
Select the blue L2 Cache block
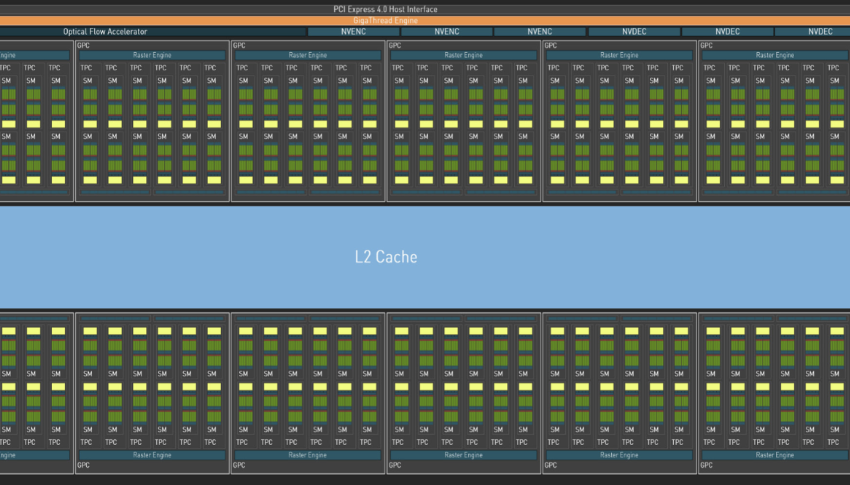coord(425,257)
